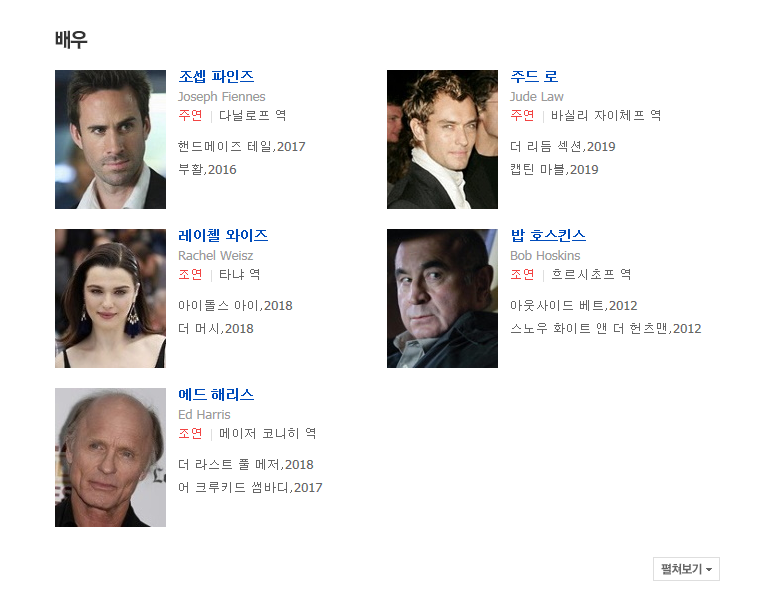Open Rachel Weisz name link
Image resolution: width=775 pixels, height=611 pixels.
pyautogui.click(x=223, y=235)
